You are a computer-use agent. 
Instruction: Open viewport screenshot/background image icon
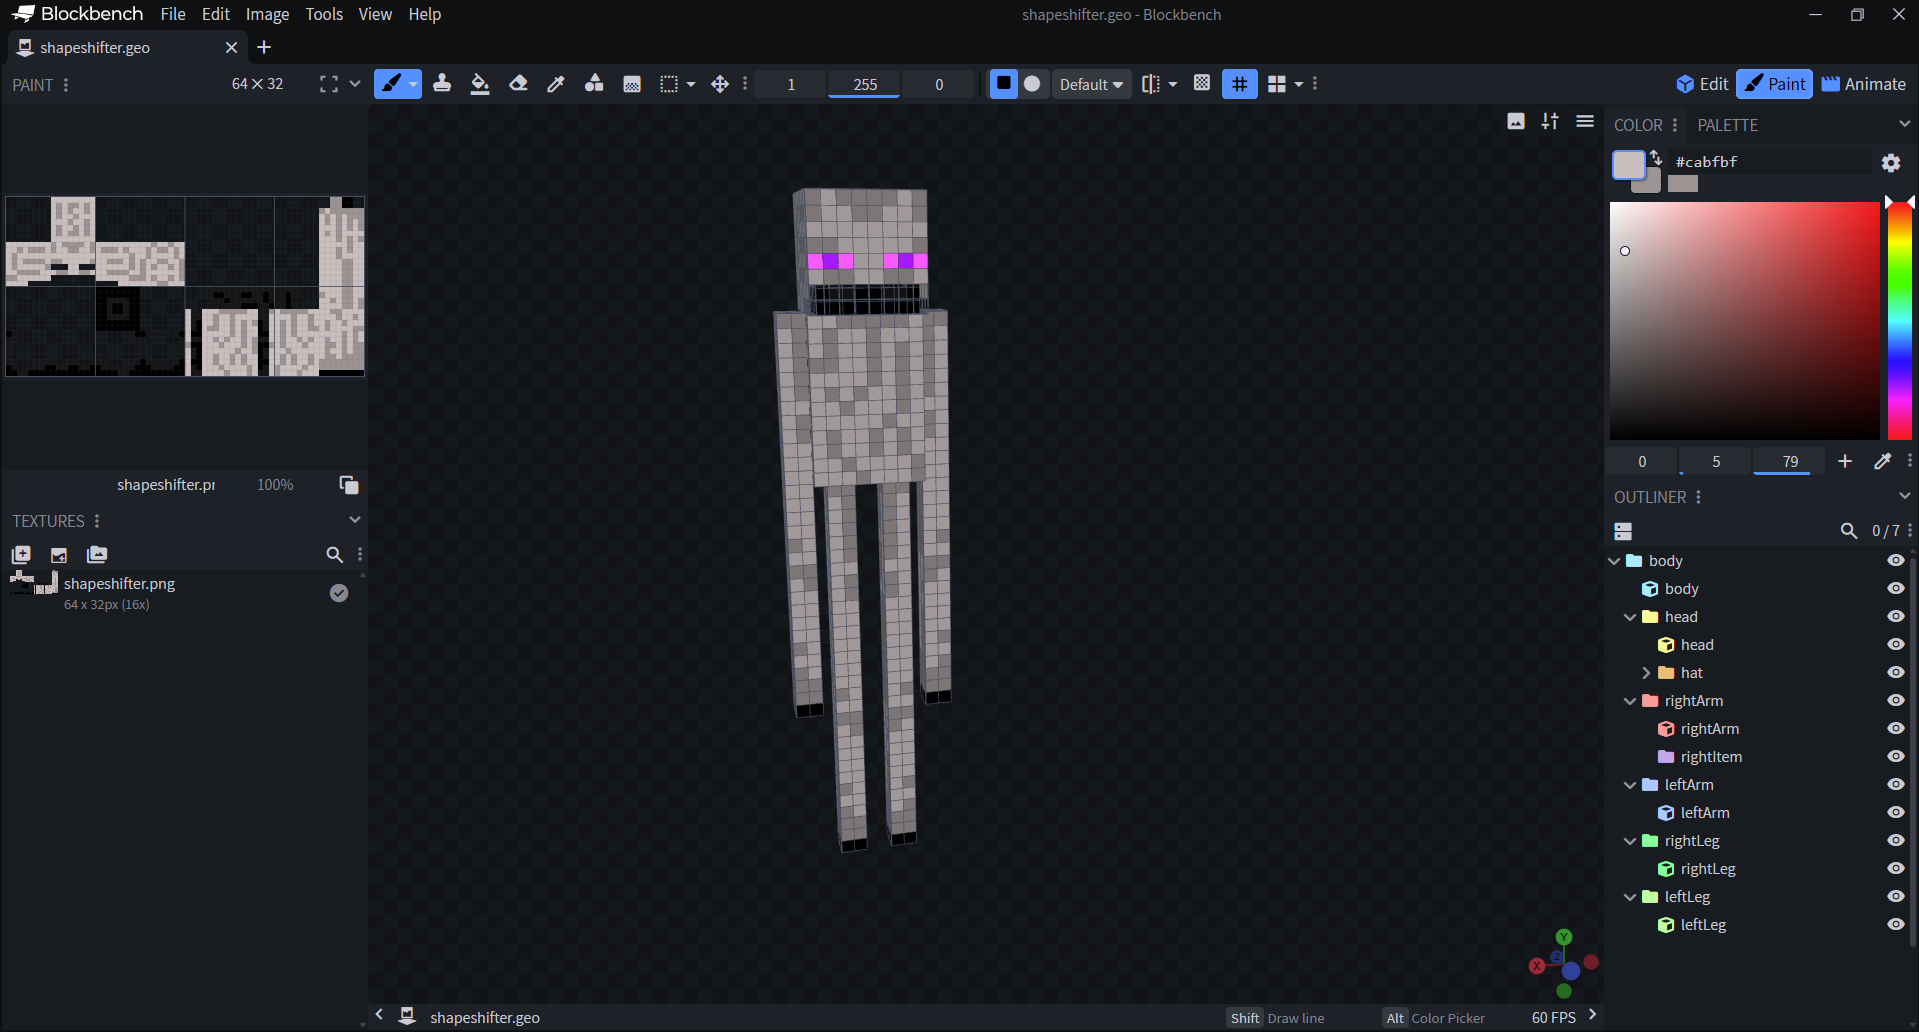1516,121
